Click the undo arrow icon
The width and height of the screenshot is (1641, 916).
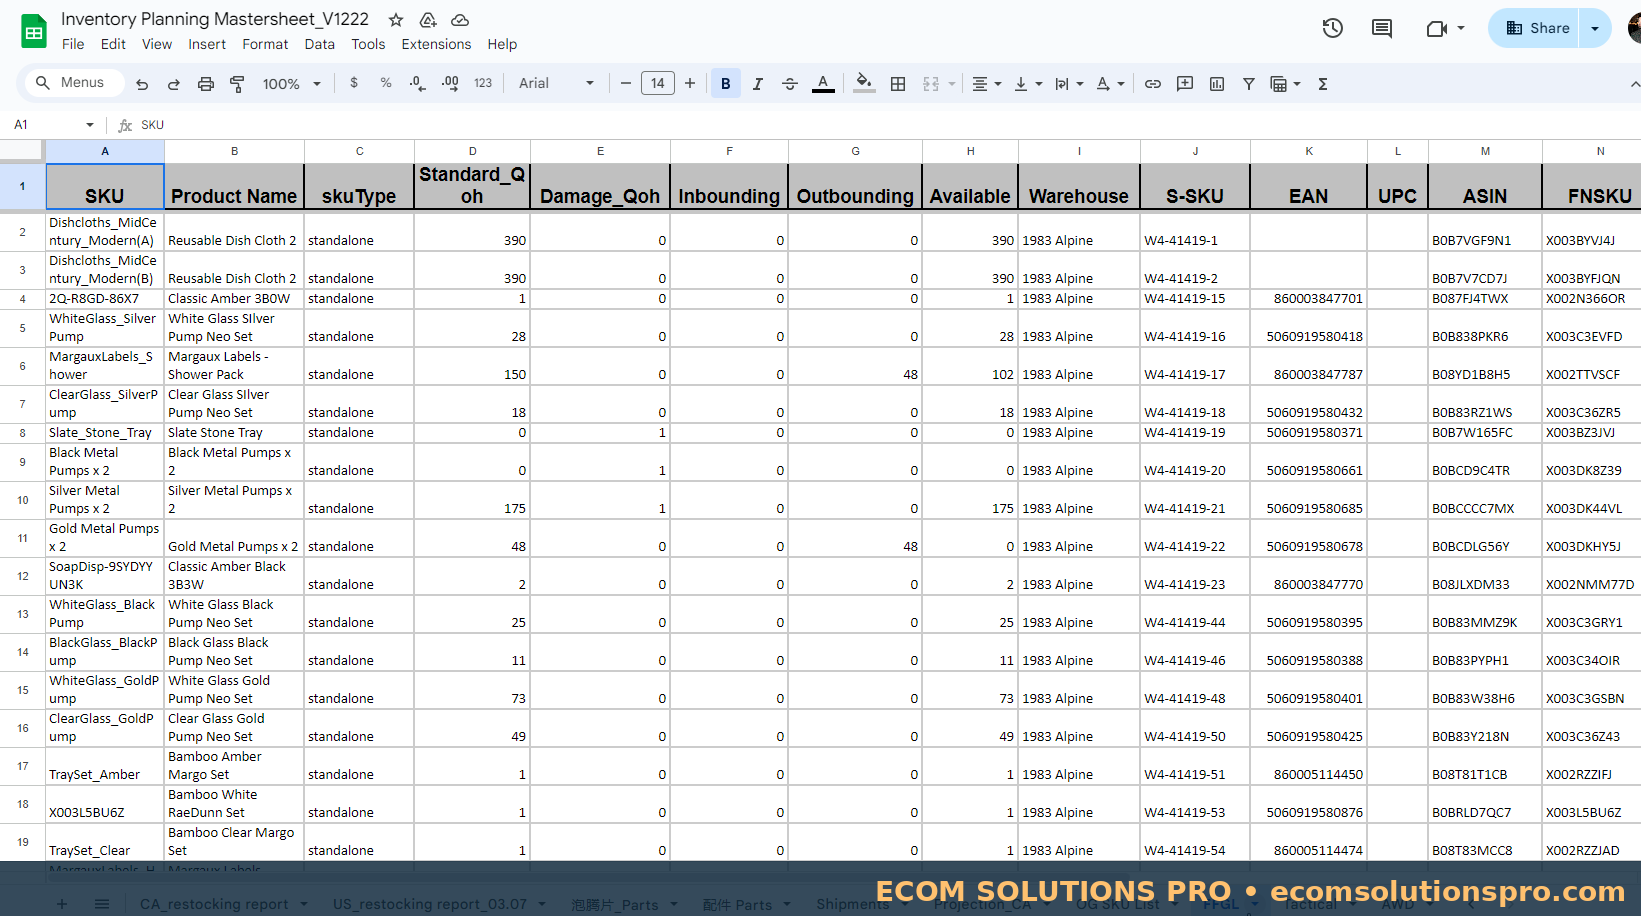coord(142,84)
